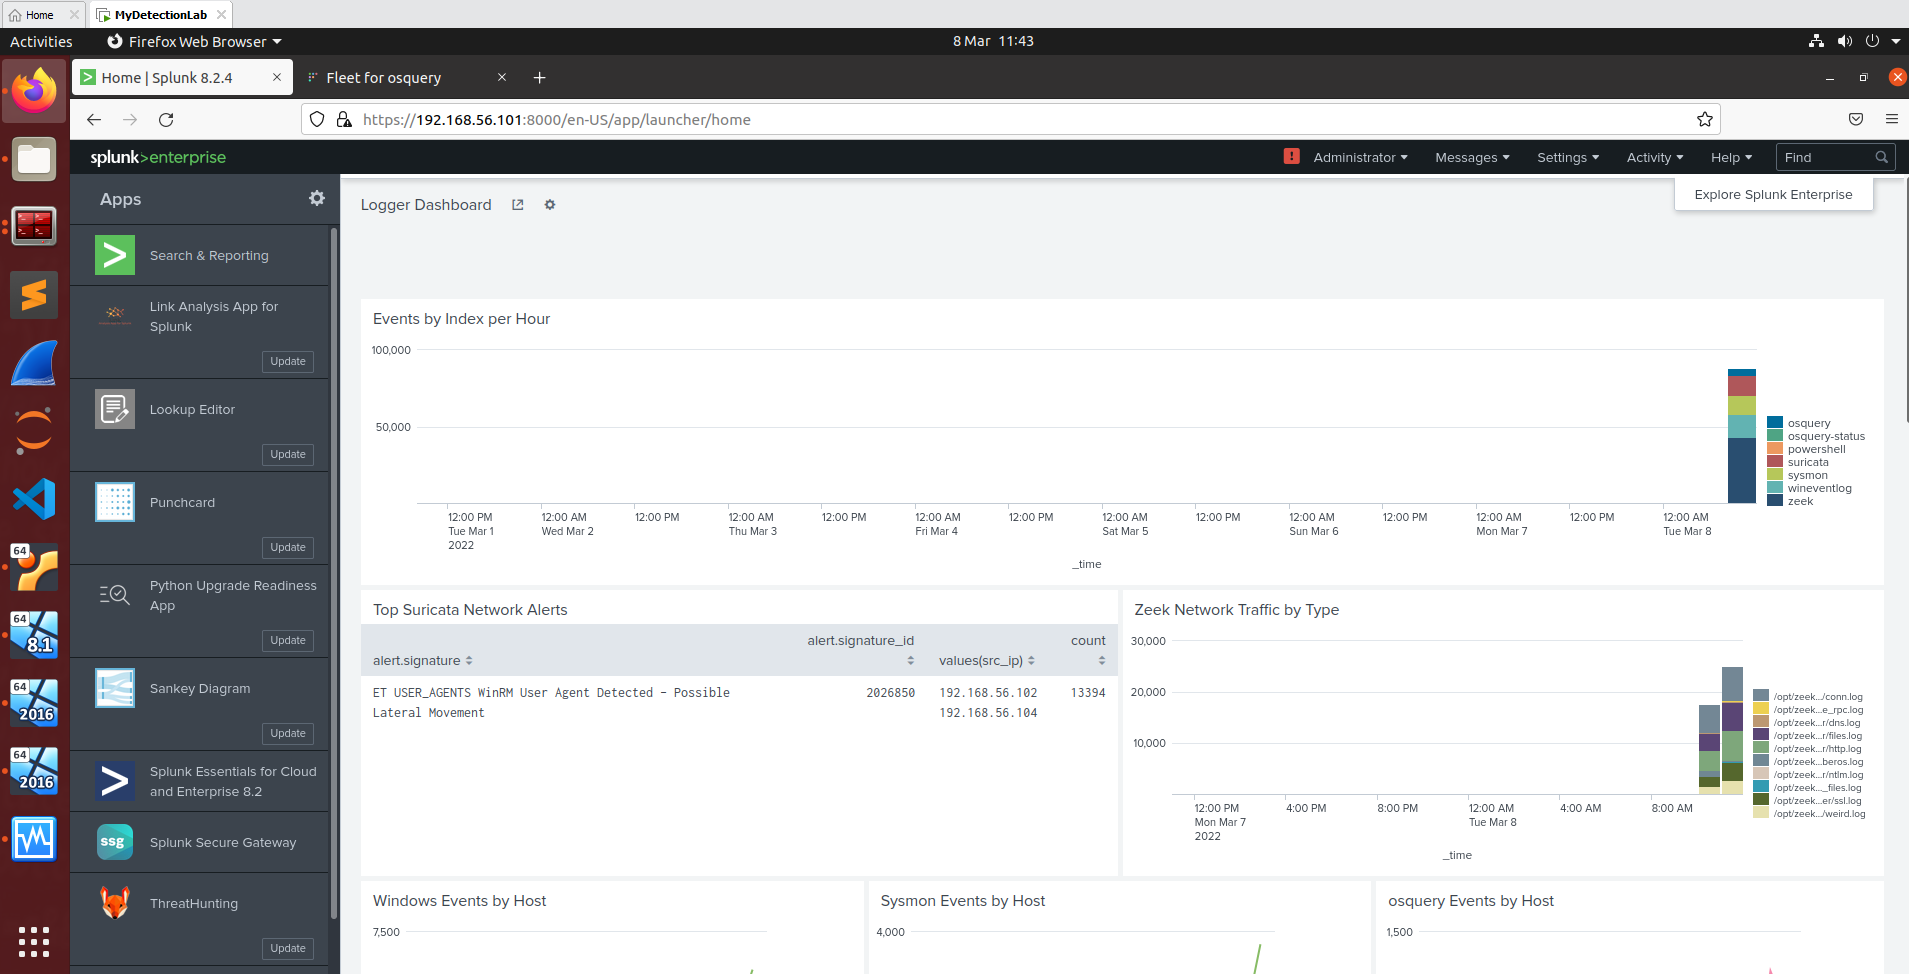
Task: Click the Apps sidebar scrollbar
Action: point(334,572)
